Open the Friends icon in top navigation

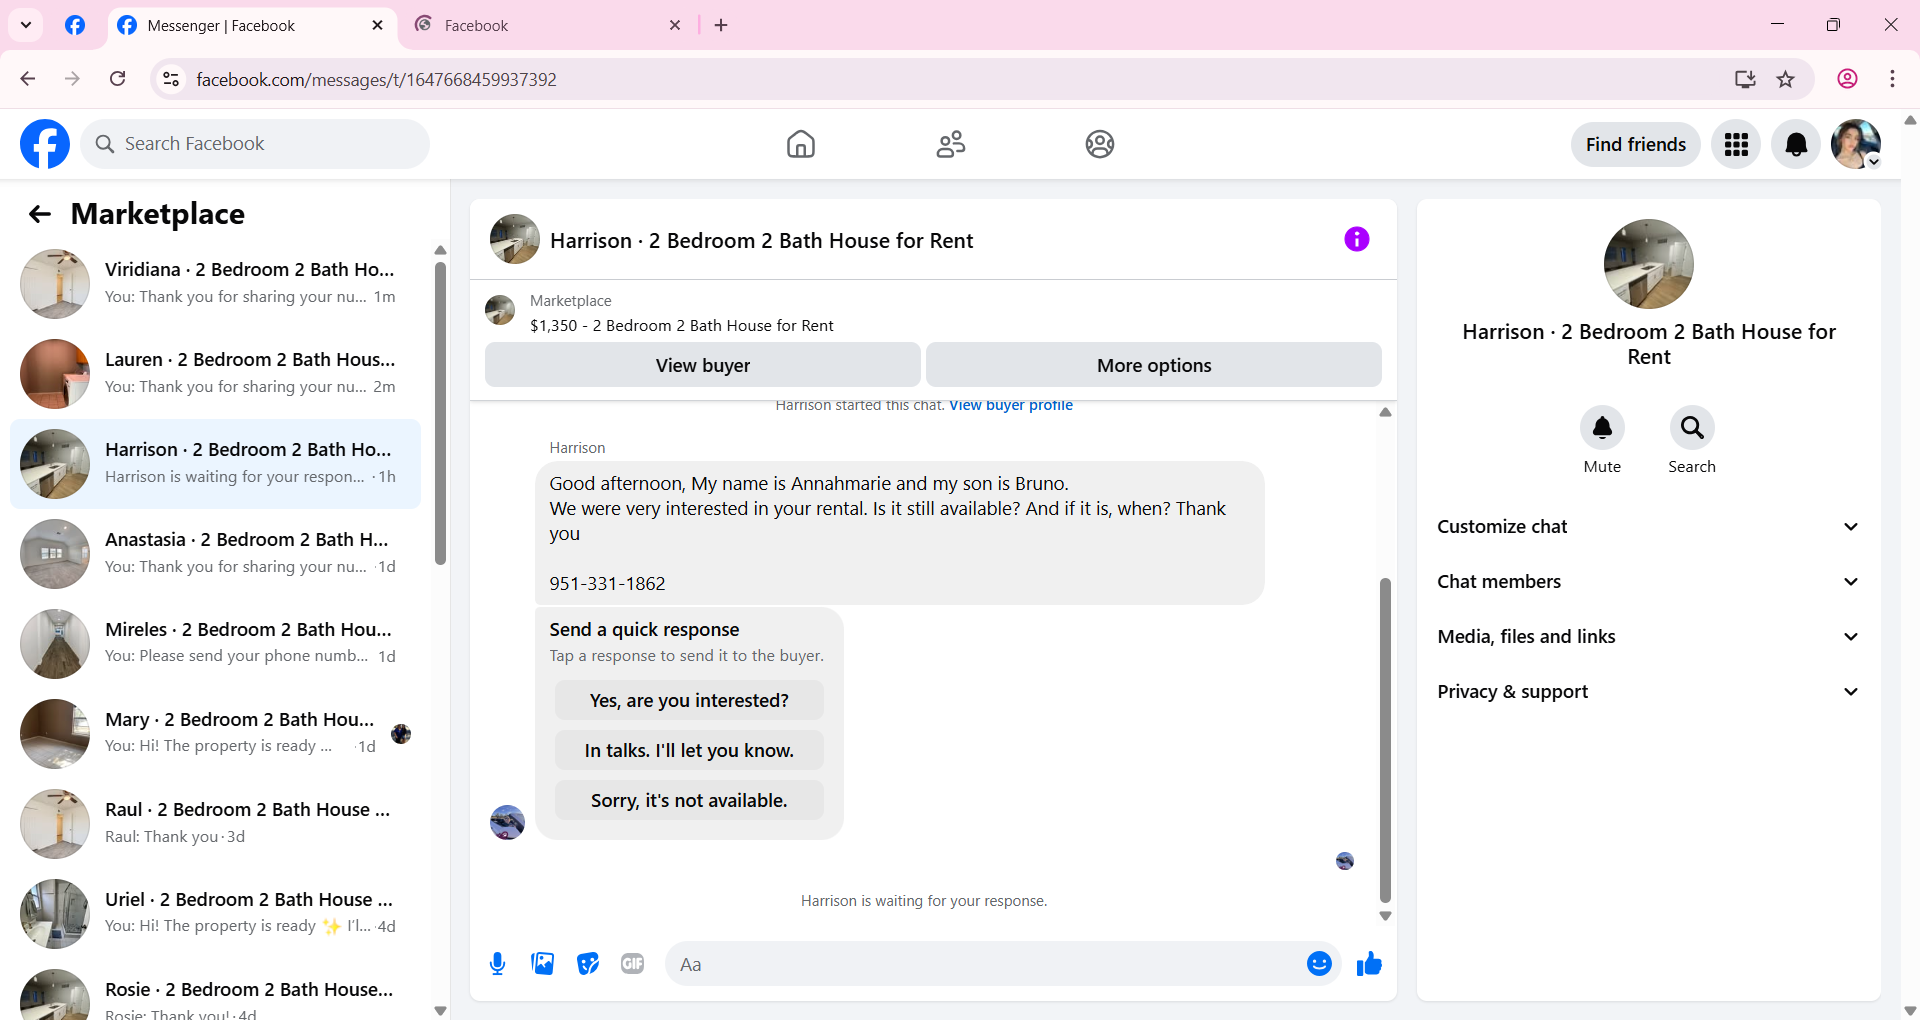tap(951, 144)
